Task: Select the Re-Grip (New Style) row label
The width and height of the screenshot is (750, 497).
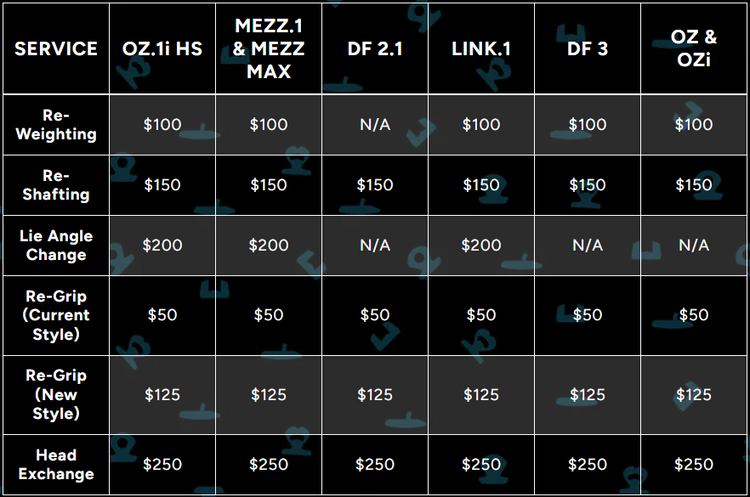Action: (x=56, y=394)
